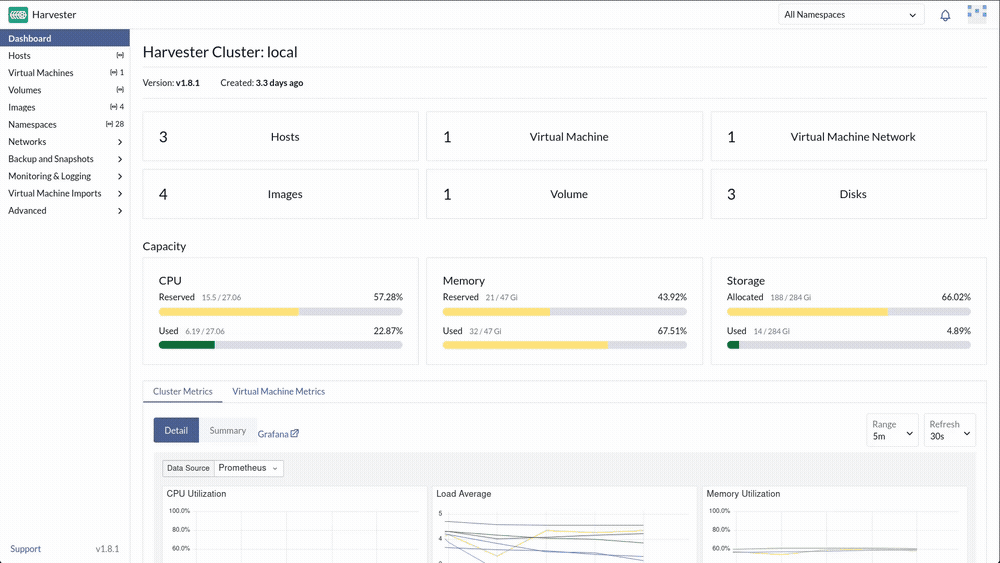The image size is (1000, 563).
Task: Click the 4 Images card
Action: pyautogui.click(x=281, y=194)
